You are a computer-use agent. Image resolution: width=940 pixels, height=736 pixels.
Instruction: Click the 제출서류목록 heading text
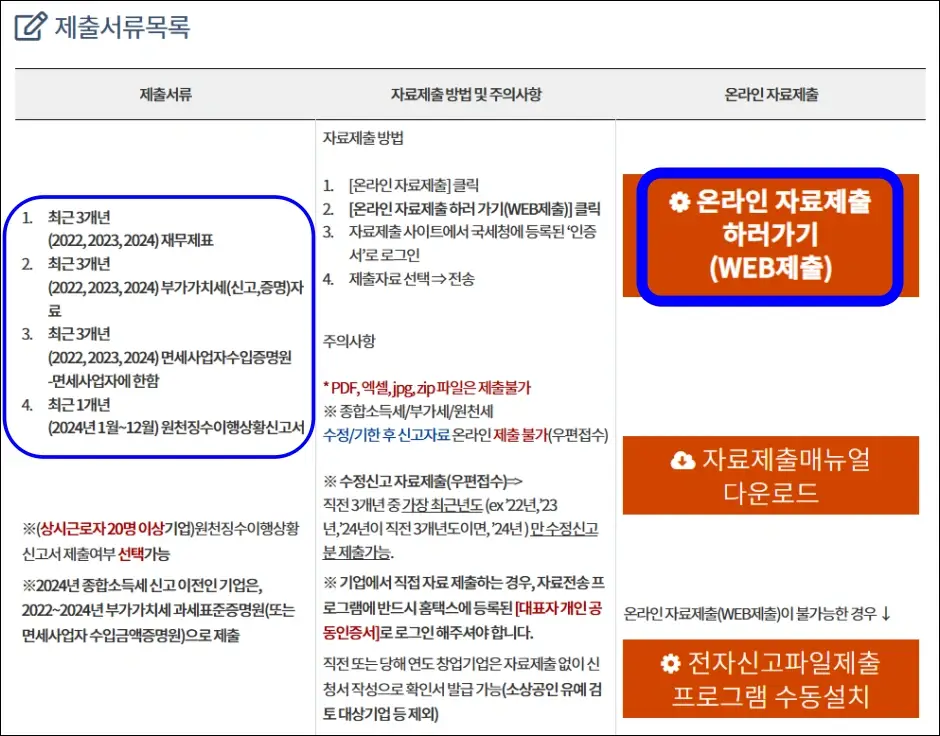click(x=123, y=27)
